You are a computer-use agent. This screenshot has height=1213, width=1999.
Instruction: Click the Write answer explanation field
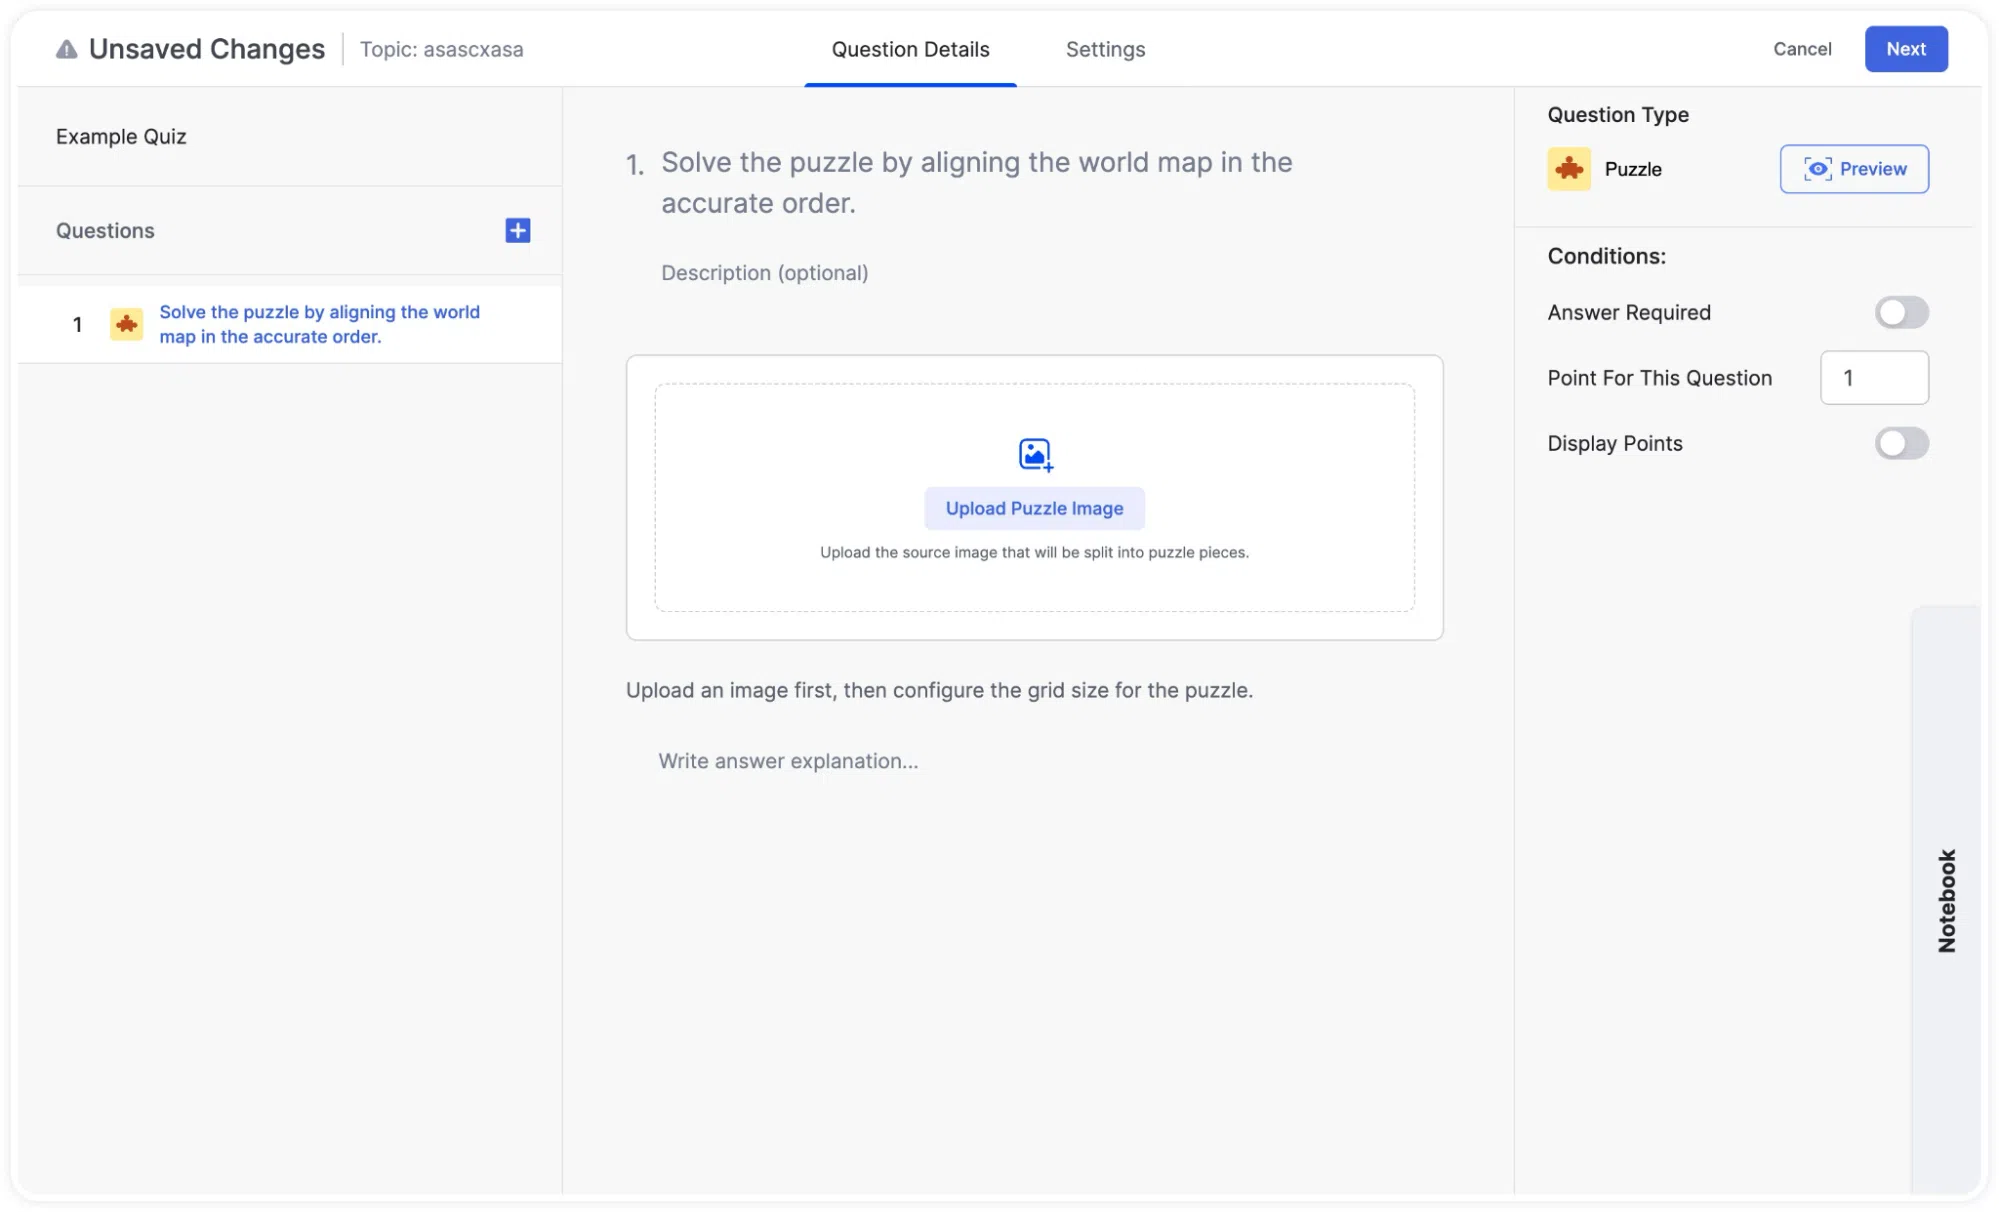coord(788,761)
